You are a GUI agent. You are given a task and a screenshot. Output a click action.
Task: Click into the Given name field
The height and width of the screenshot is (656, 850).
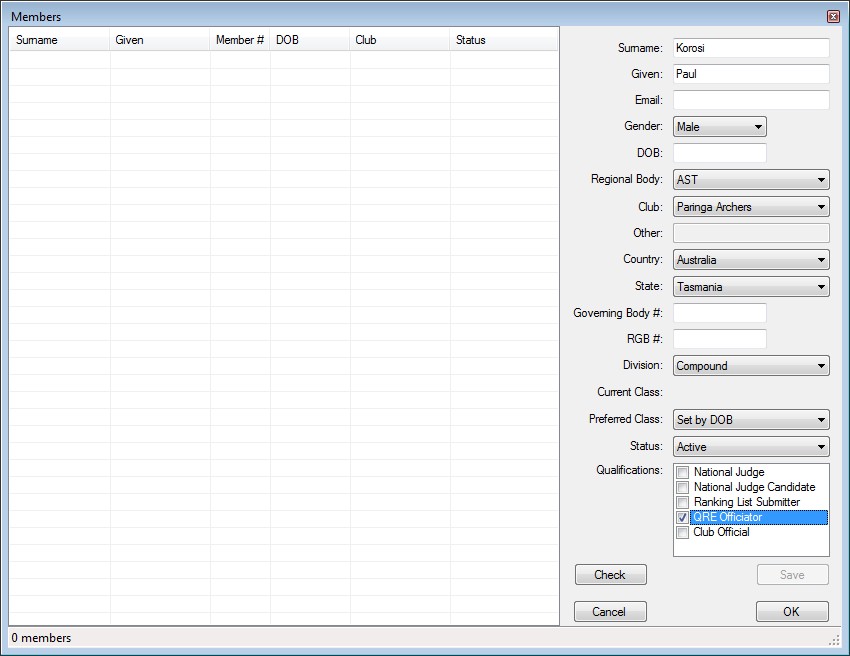[x=751, y=74]
